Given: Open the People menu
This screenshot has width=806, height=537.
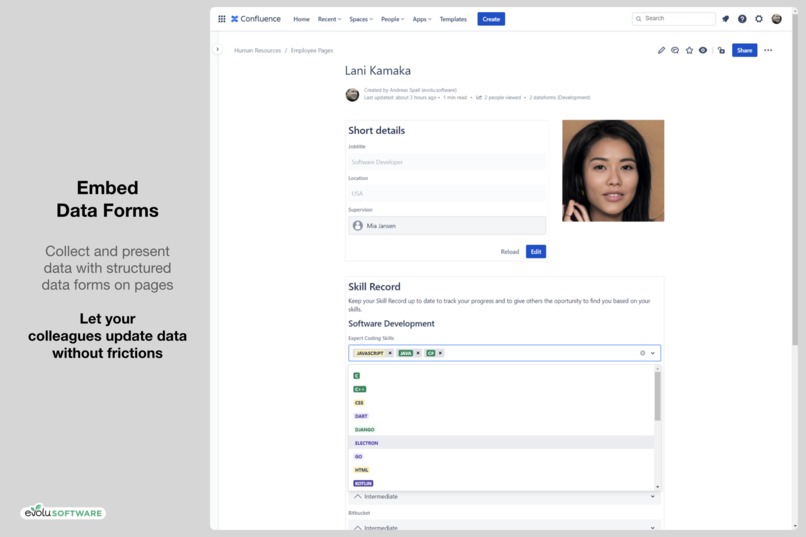Looking at the screenshot, I should point(392,19).
